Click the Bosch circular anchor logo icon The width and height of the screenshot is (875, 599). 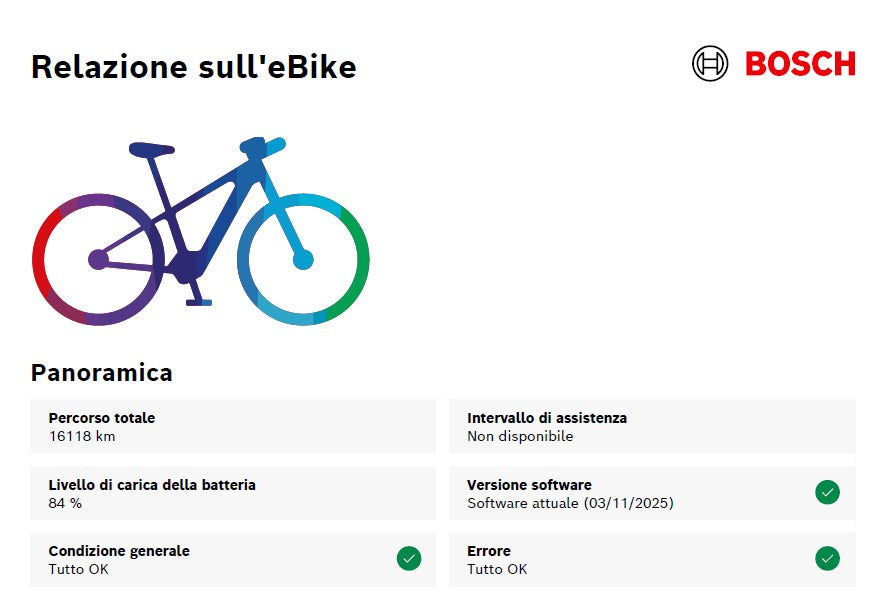tap(710, 64)
